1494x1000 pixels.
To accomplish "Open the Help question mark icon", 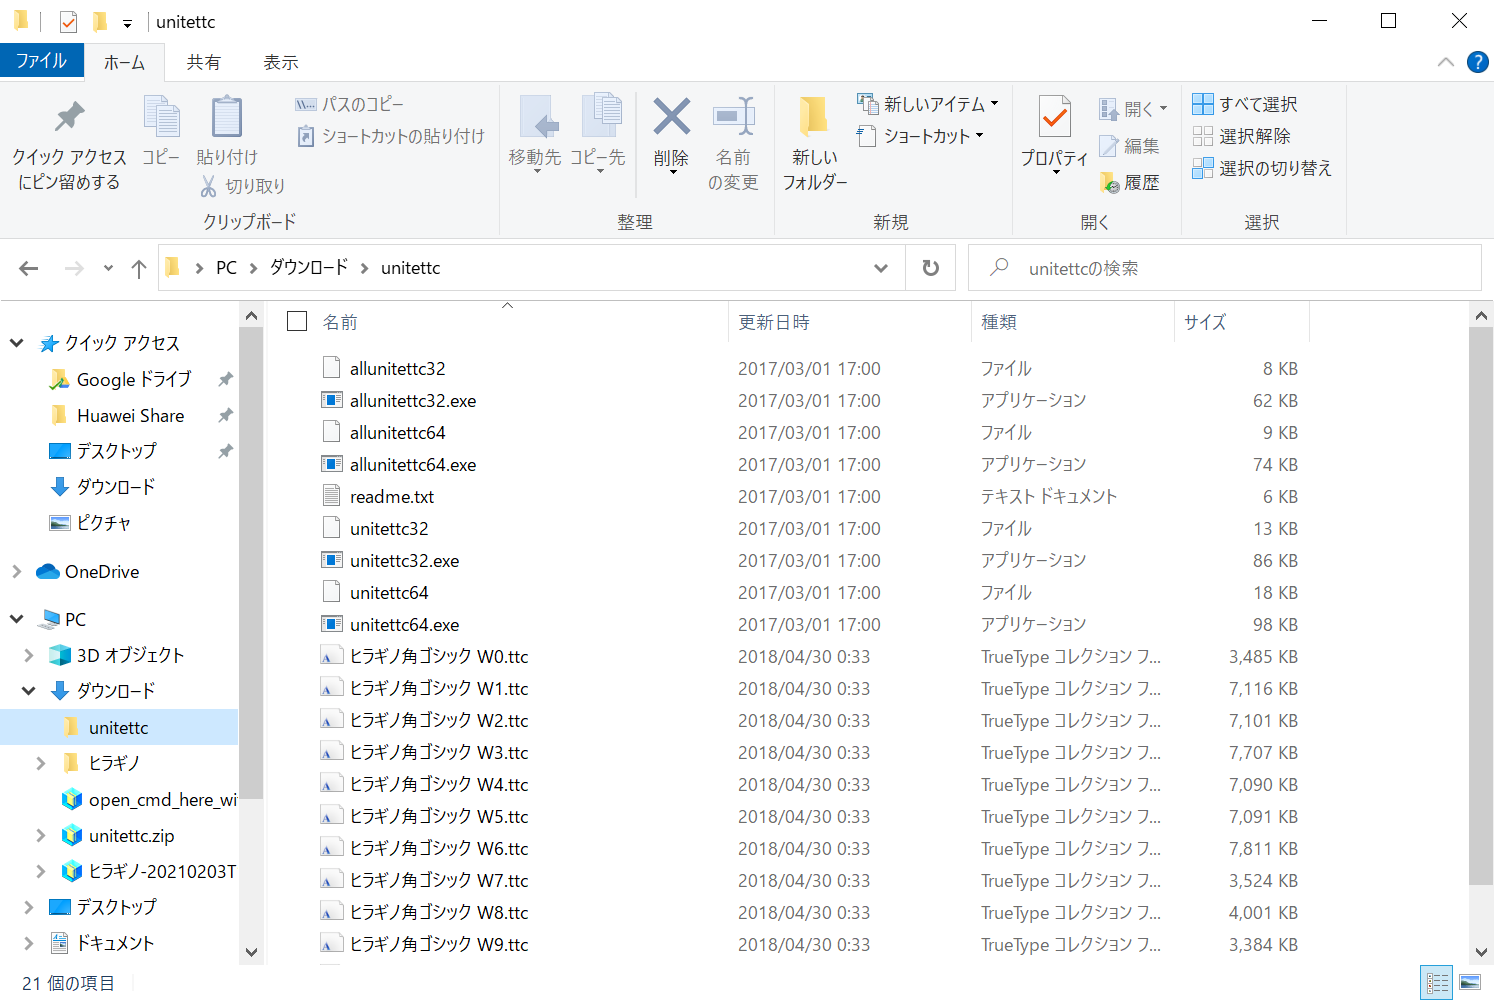I will pos(1477,62).
